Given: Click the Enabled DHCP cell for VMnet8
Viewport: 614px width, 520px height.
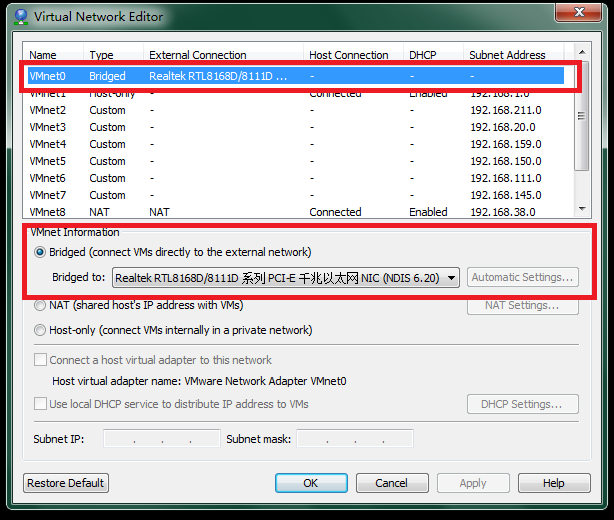Looking at the screenshot, I should click(x=428, y=212).
